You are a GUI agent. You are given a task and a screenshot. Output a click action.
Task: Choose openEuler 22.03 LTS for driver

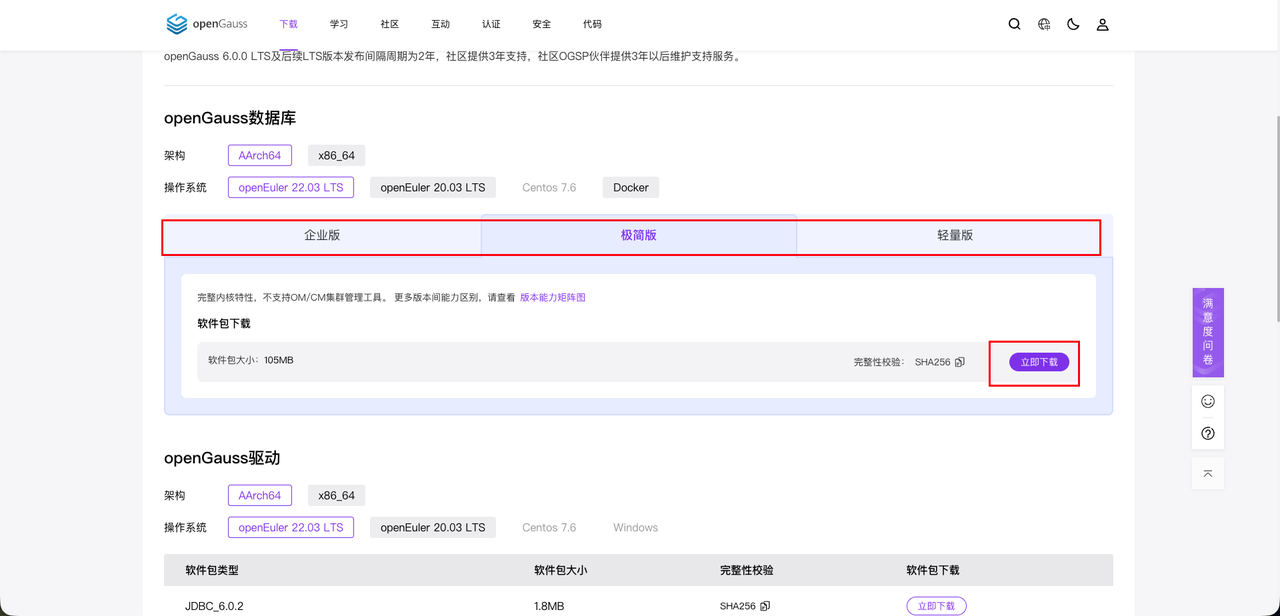[291, 527]
